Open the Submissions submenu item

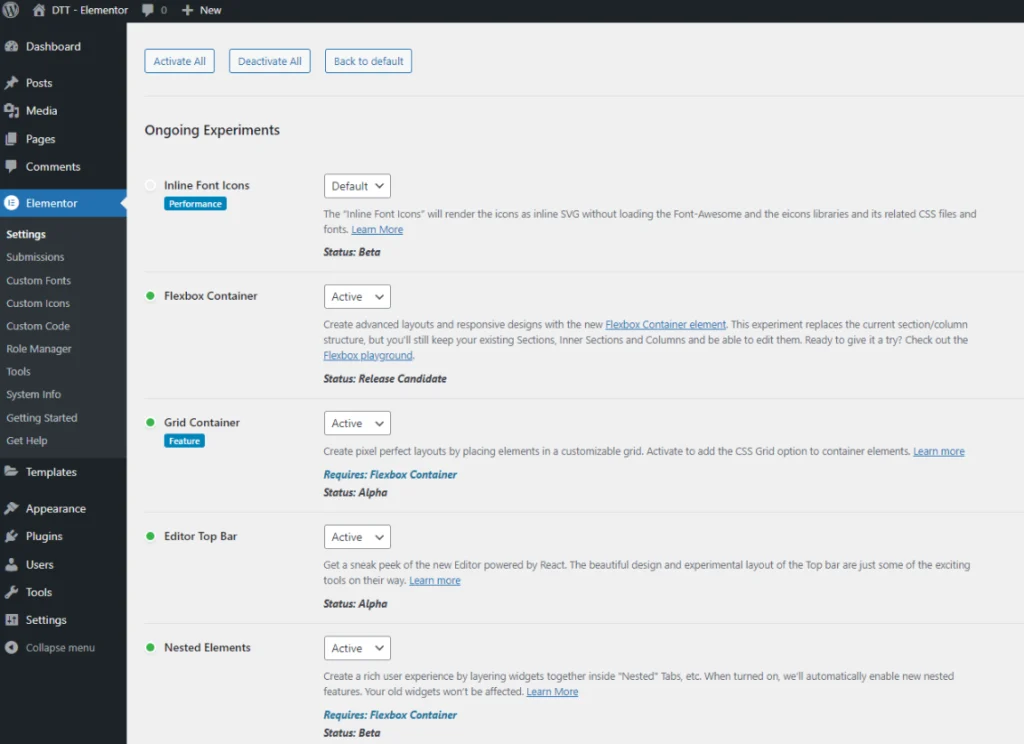click(35, 257)
